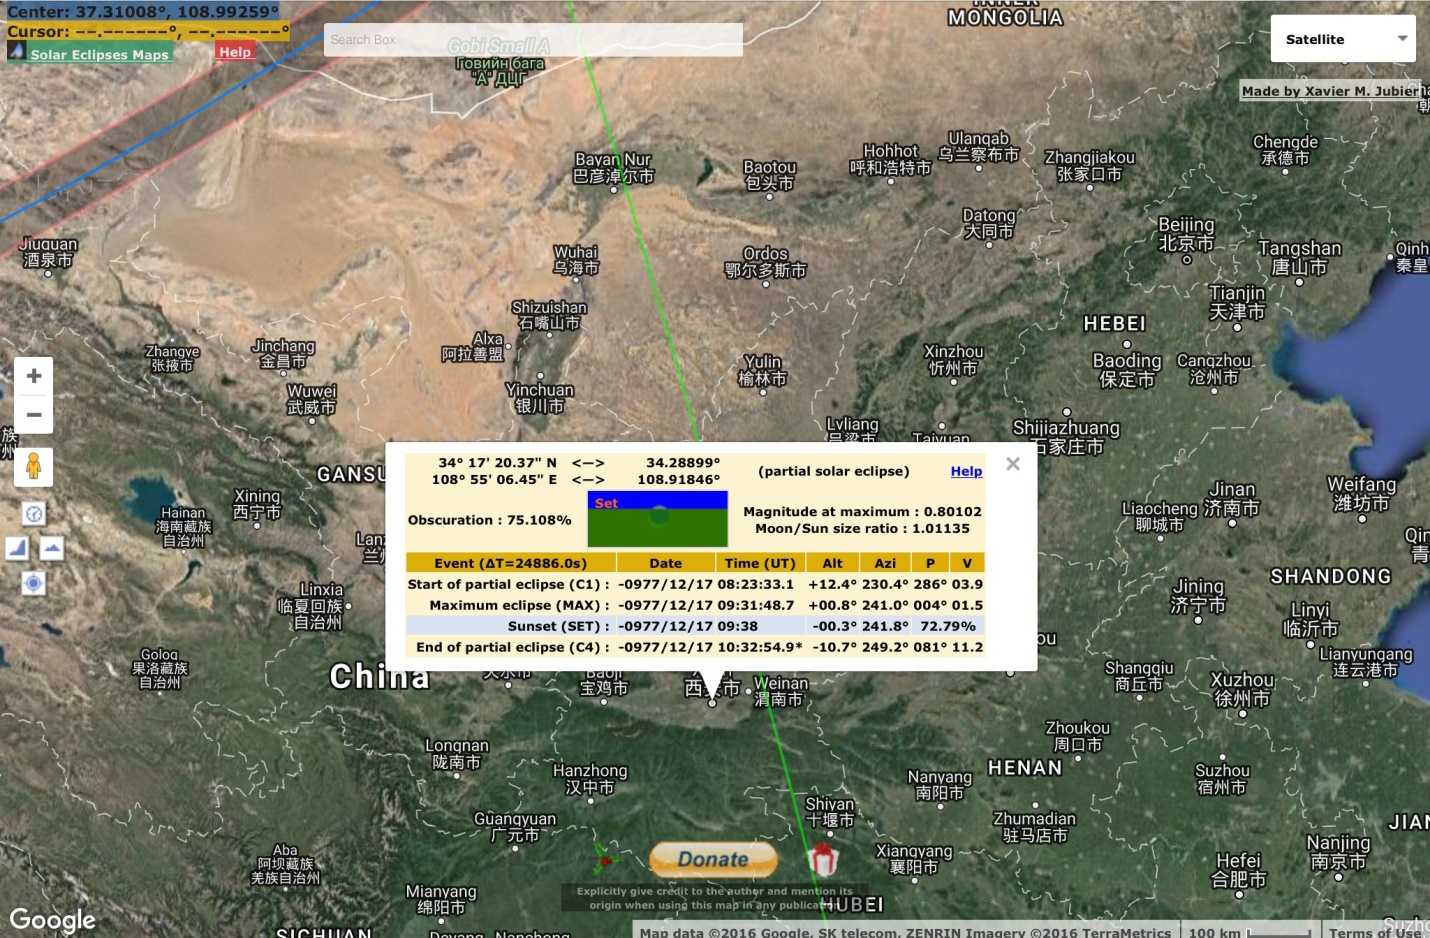Click the 34° 17' 20.37" N coordinate
Image resolution: width=1430 pixels, height=938 pixels.
click(497, 462)
